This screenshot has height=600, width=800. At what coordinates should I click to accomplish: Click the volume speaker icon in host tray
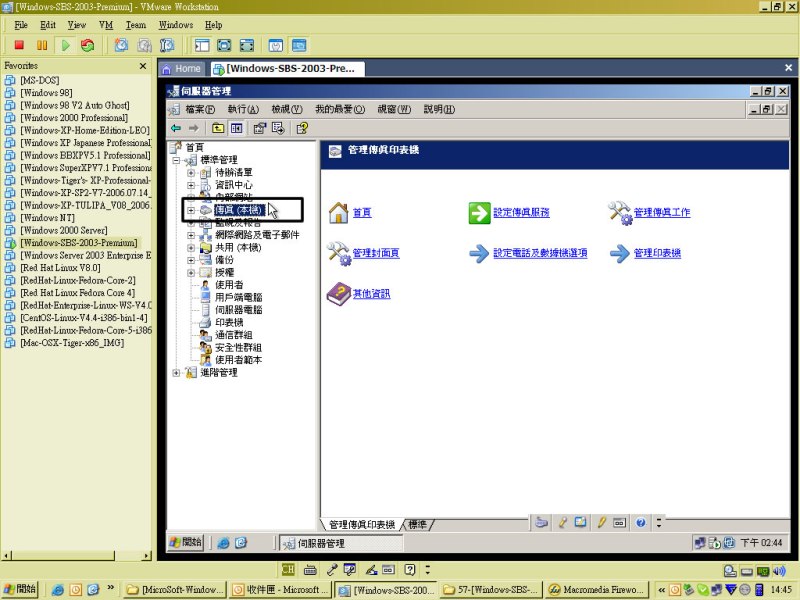click(779, 571)
